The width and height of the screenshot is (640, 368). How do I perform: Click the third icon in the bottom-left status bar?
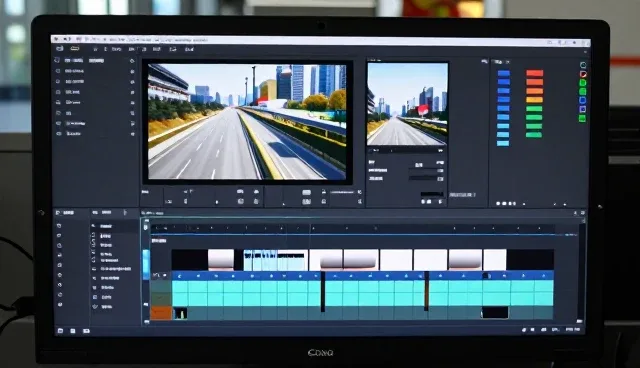86,331
